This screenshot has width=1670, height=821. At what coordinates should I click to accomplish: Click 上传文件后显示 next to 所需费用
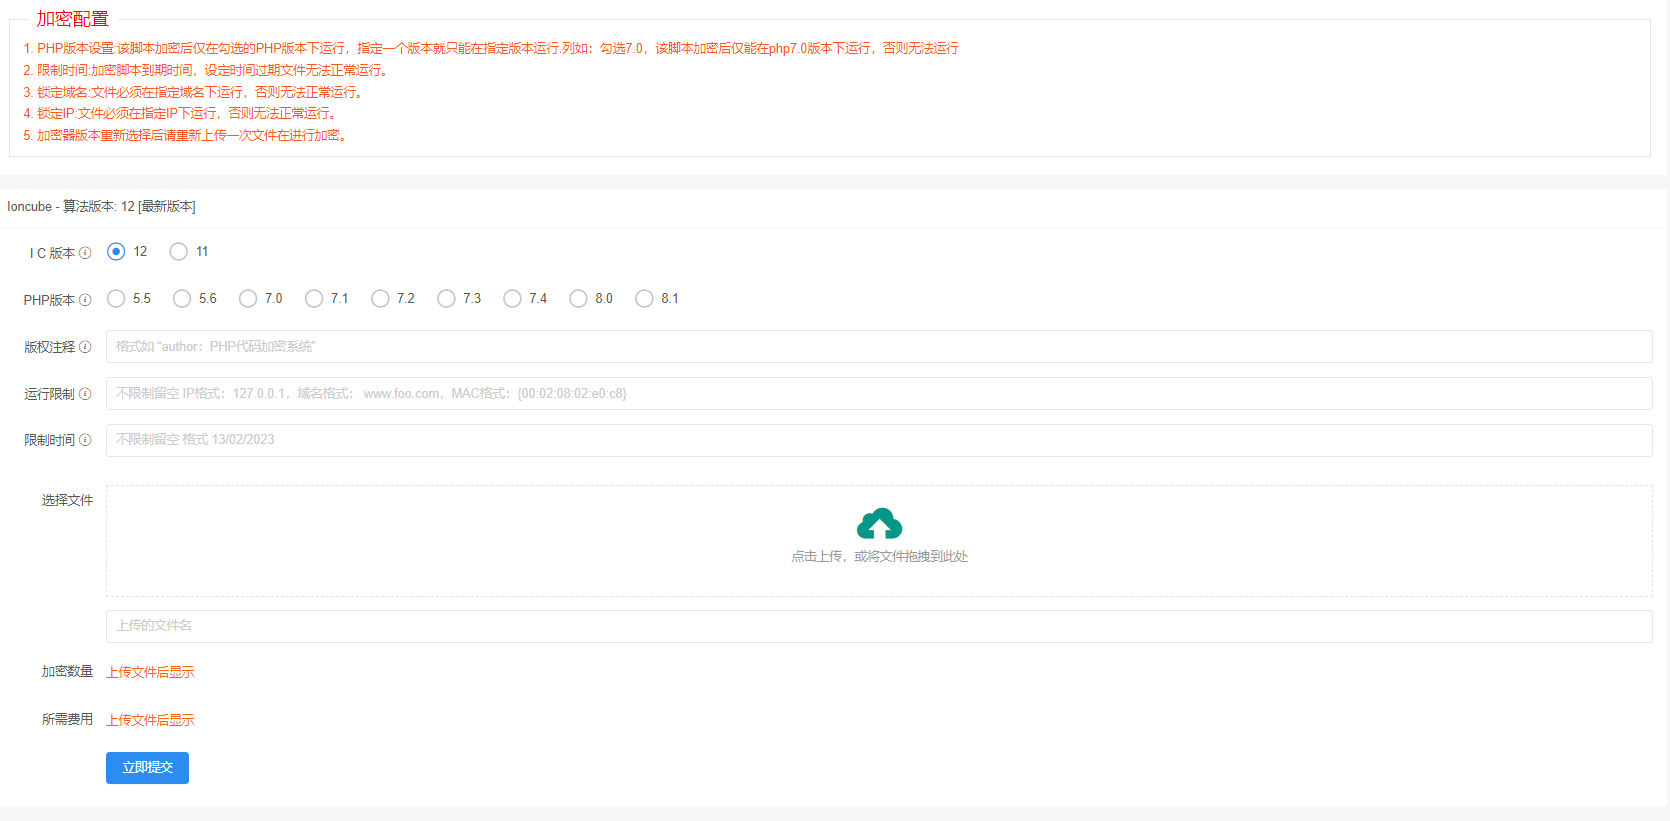pyautogui.click(x=150, y=720)
